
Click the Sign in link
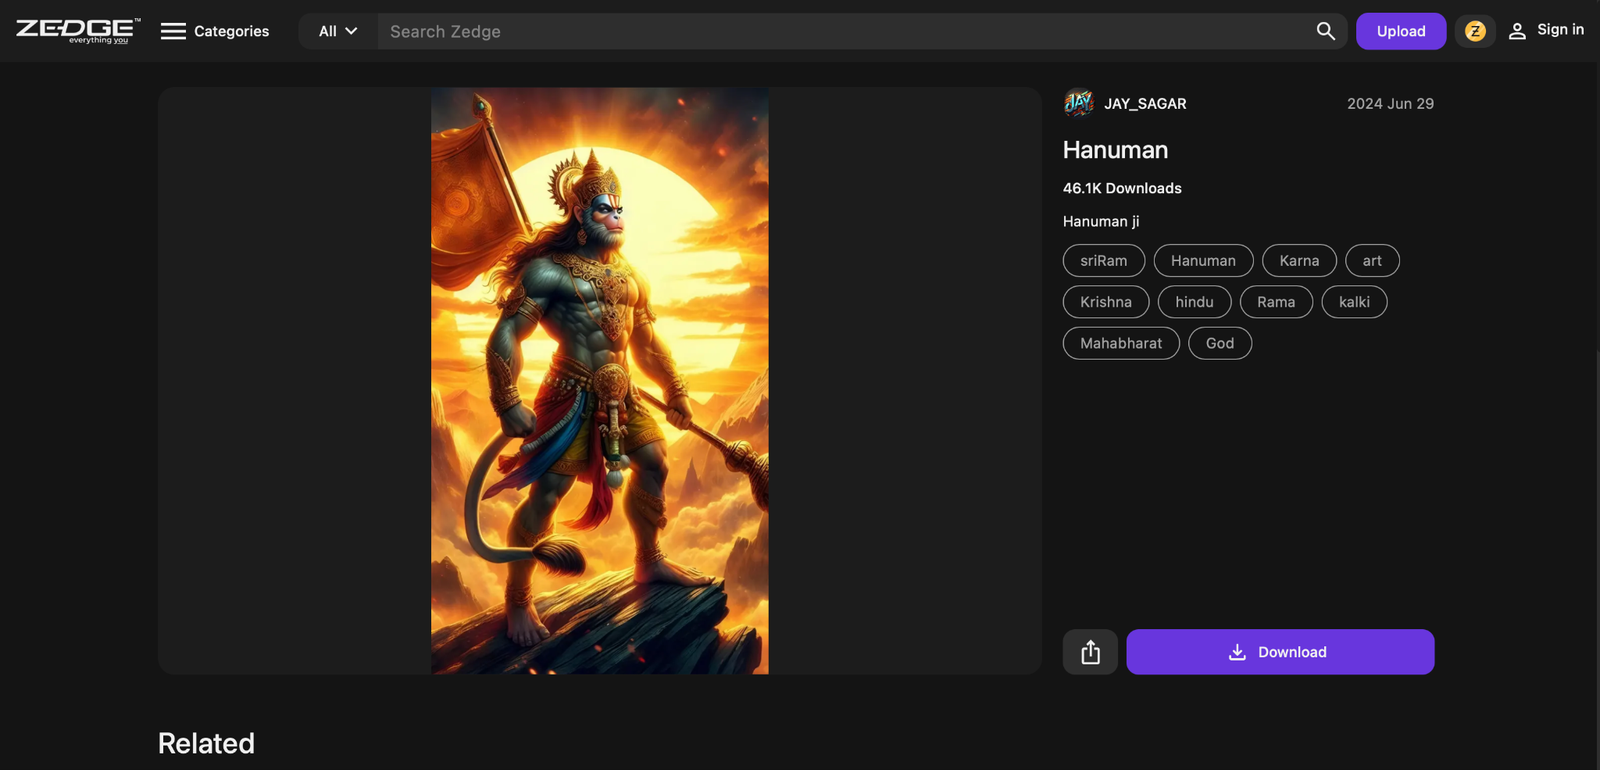click(x=1560, y=30)
